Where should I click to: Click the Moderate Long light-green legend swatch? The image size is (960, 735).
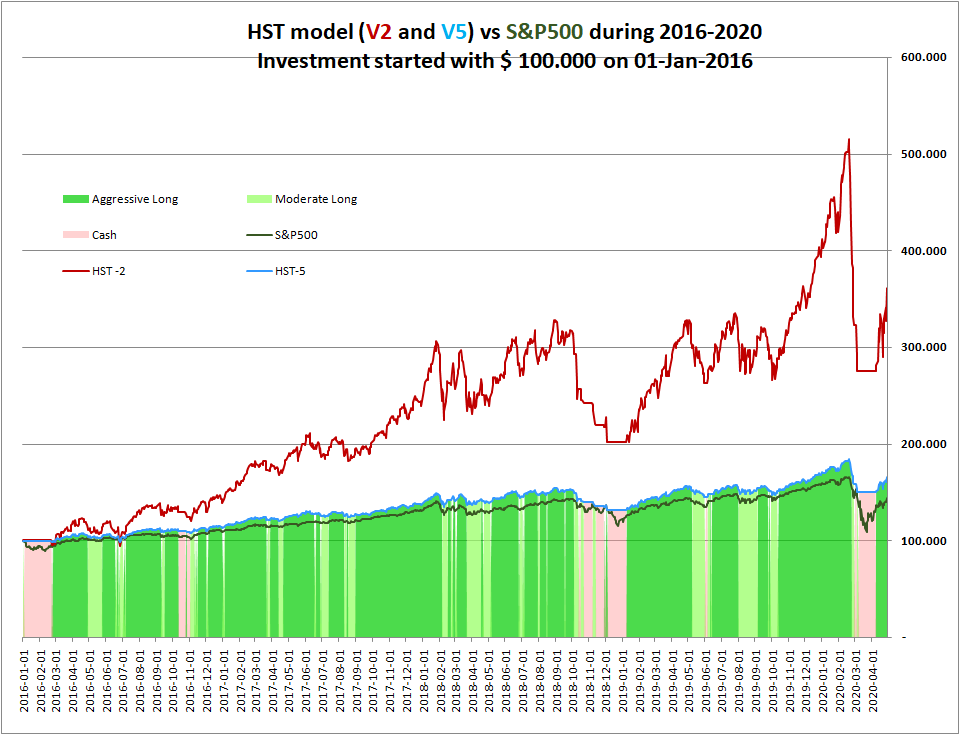pos(259,199)
